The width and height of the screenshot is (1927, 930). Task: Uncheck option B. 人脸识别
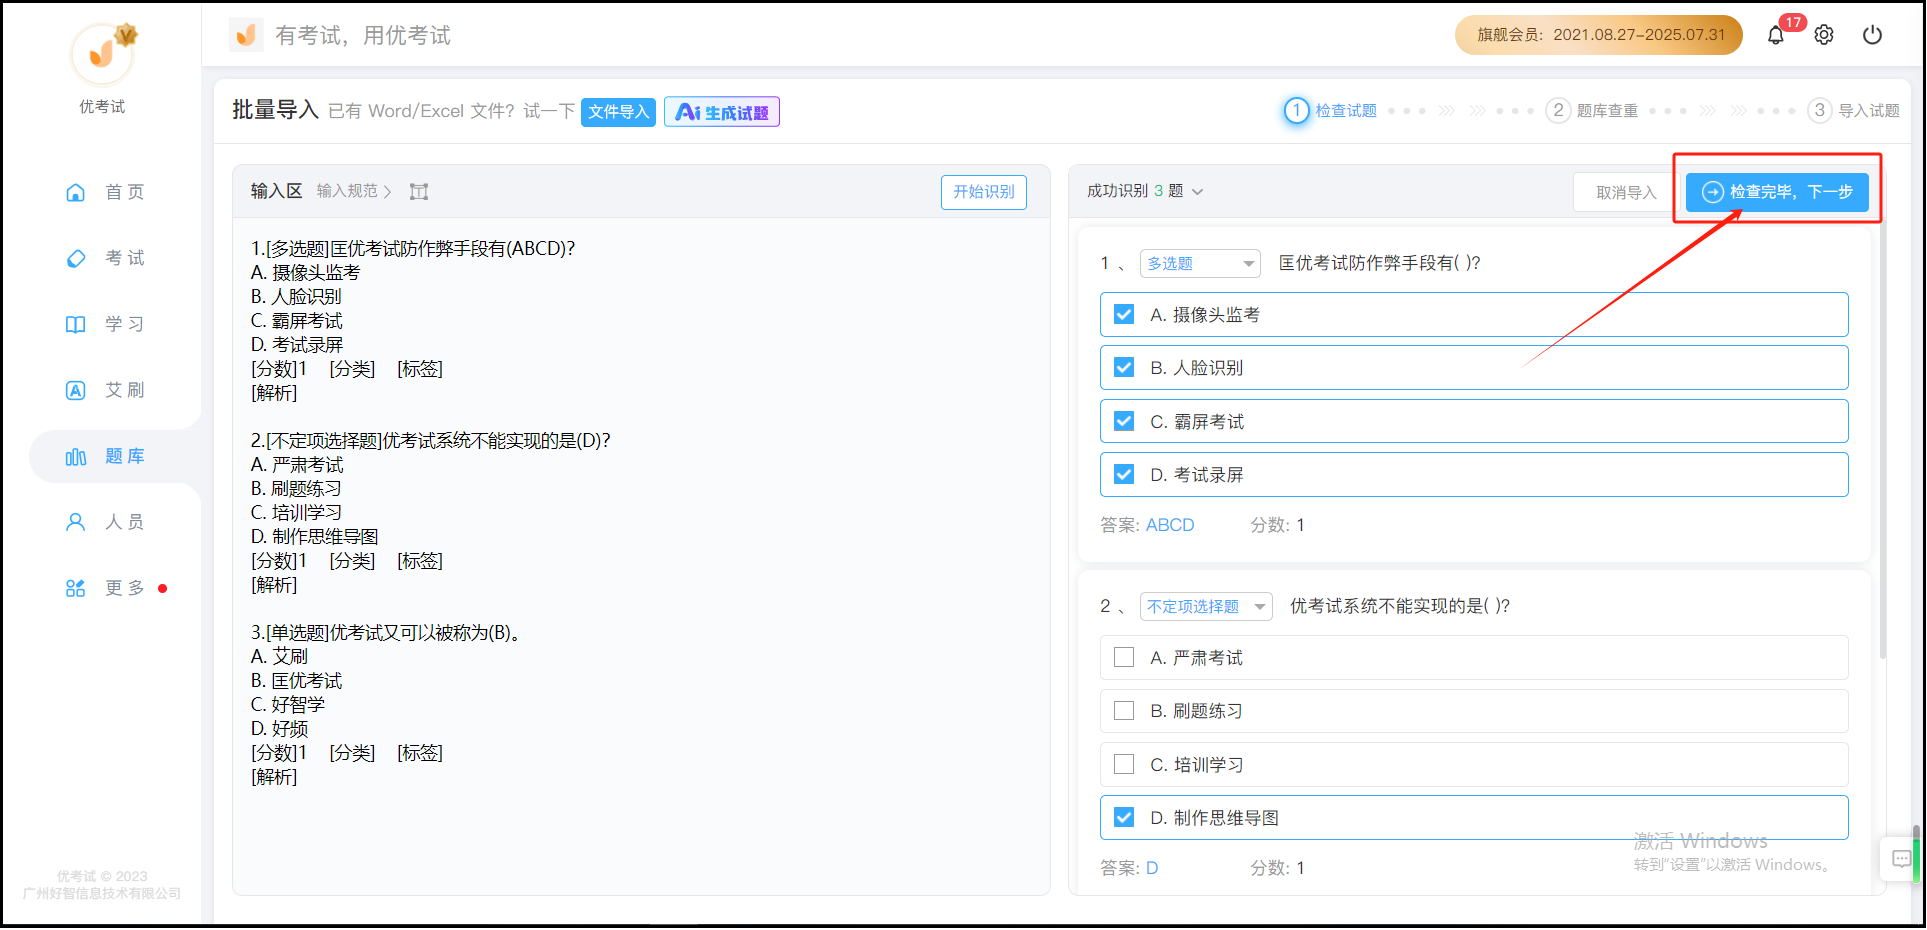click(1124, 368)
